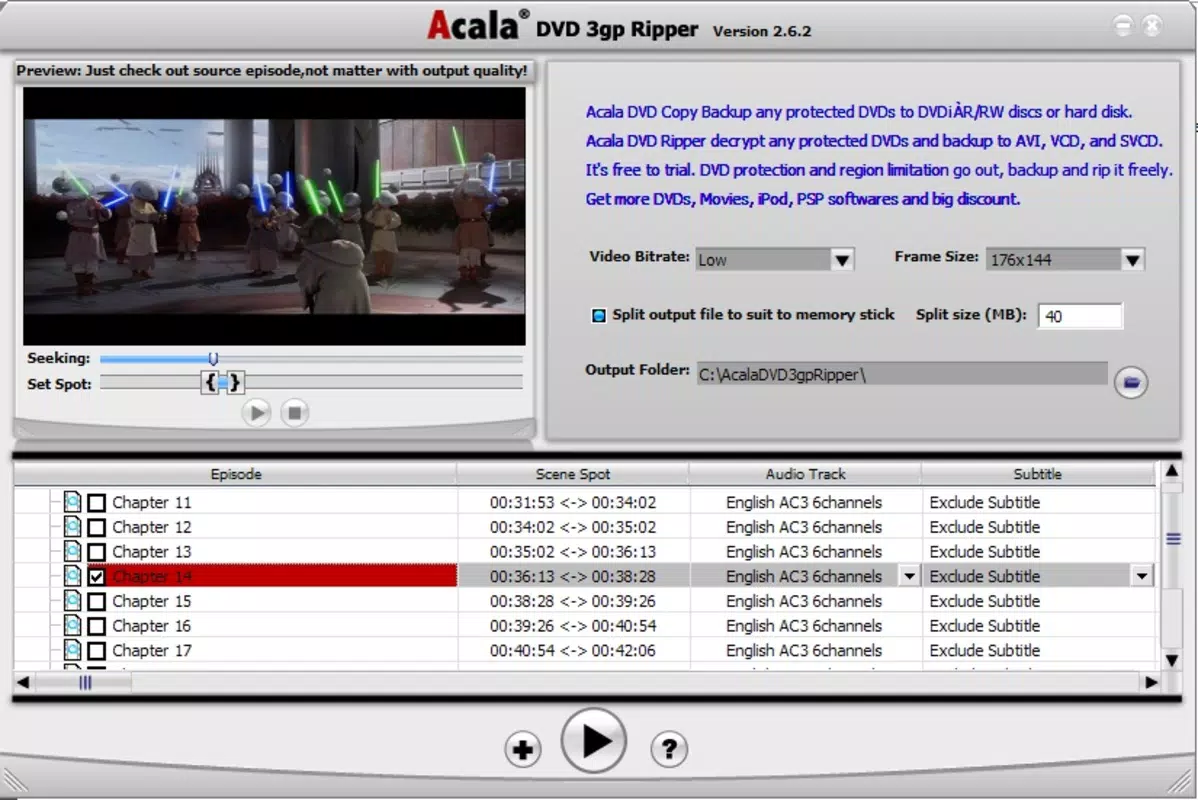Check the Chapter 16 checkbox
Image resolution: width=1198 pixels, height=800 pixels.
pyautogui.click(x=96, y=626)
